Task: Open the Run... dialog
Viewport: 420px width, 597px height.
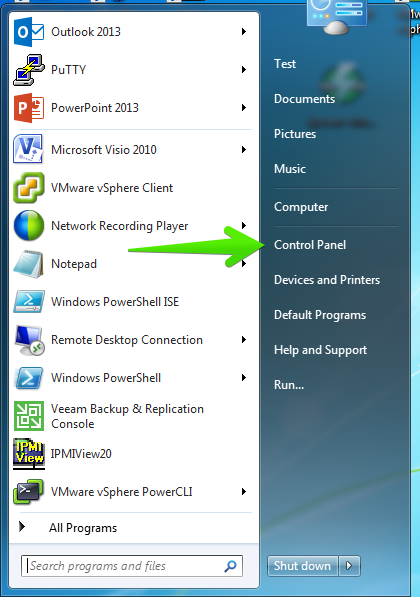Action: (289, 385)
